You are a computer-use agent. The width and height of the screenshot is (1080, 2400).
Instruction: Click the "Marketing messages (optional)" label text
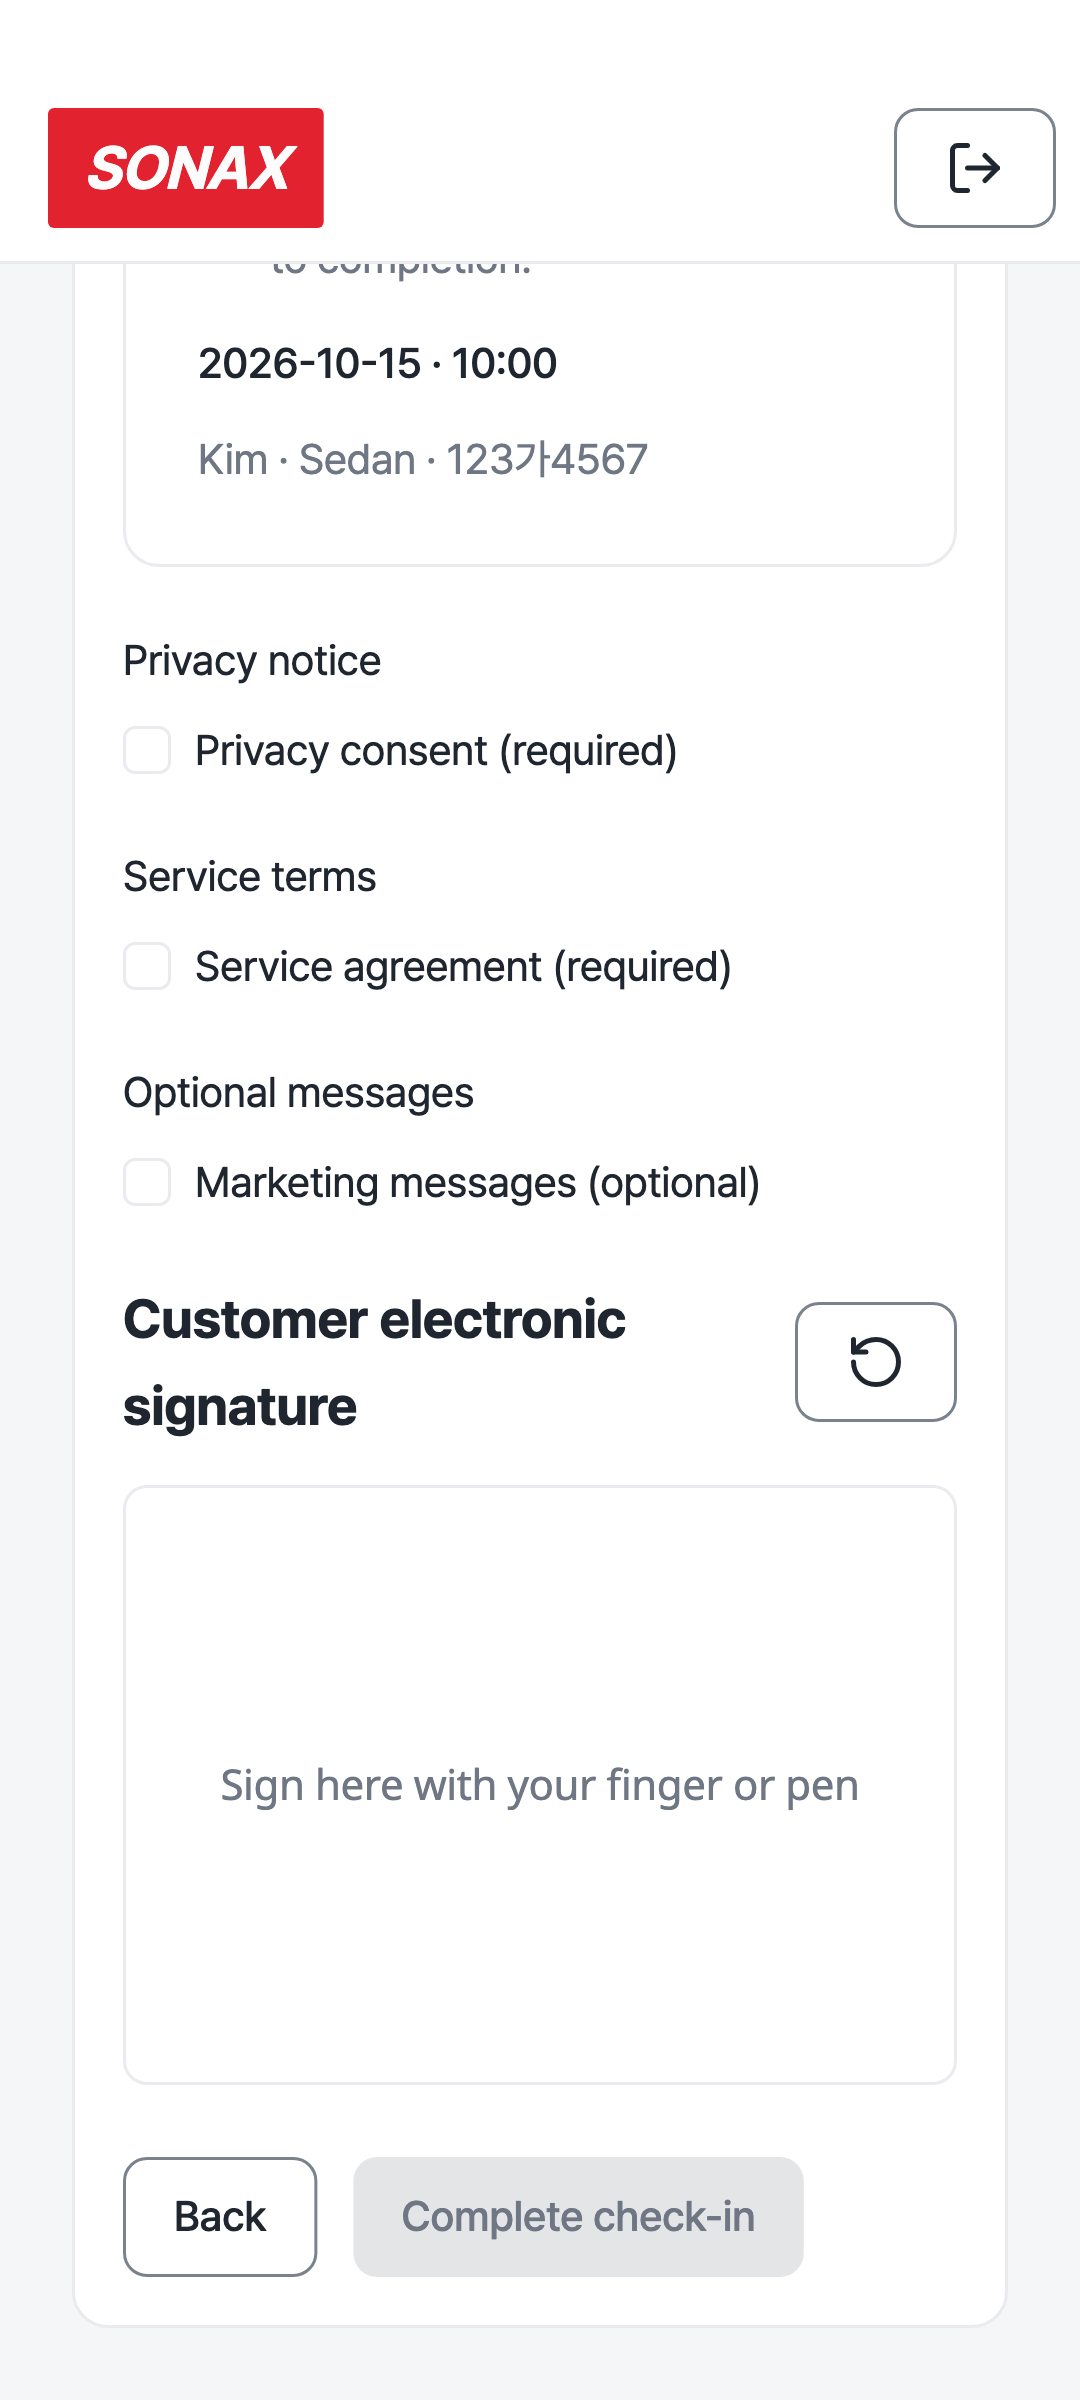478,1183
